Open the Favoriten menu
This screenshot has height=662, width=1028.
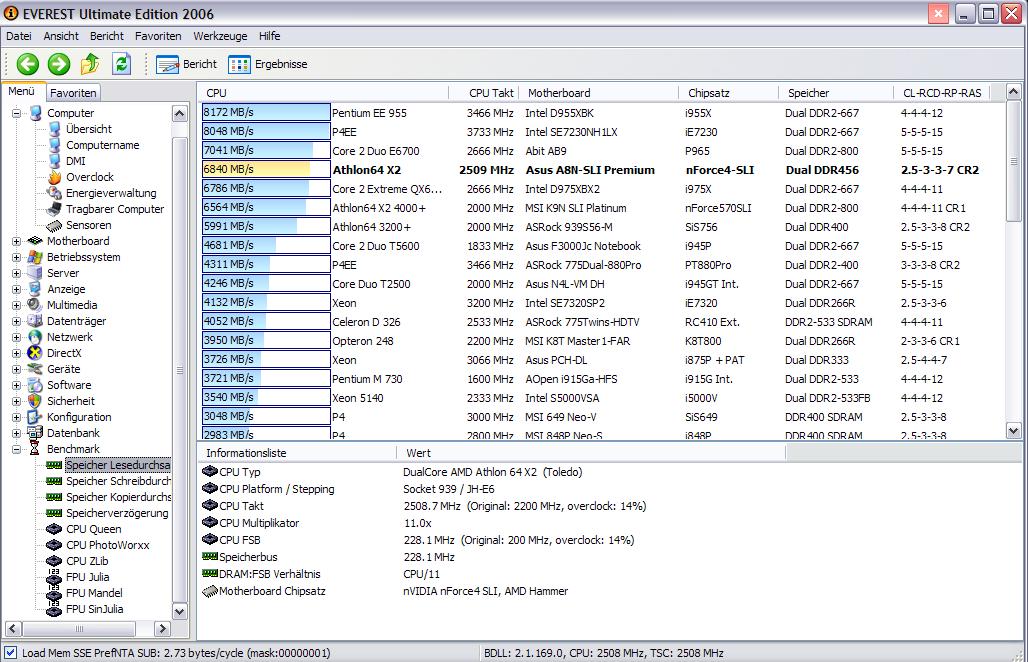click(x=158, y=36)
